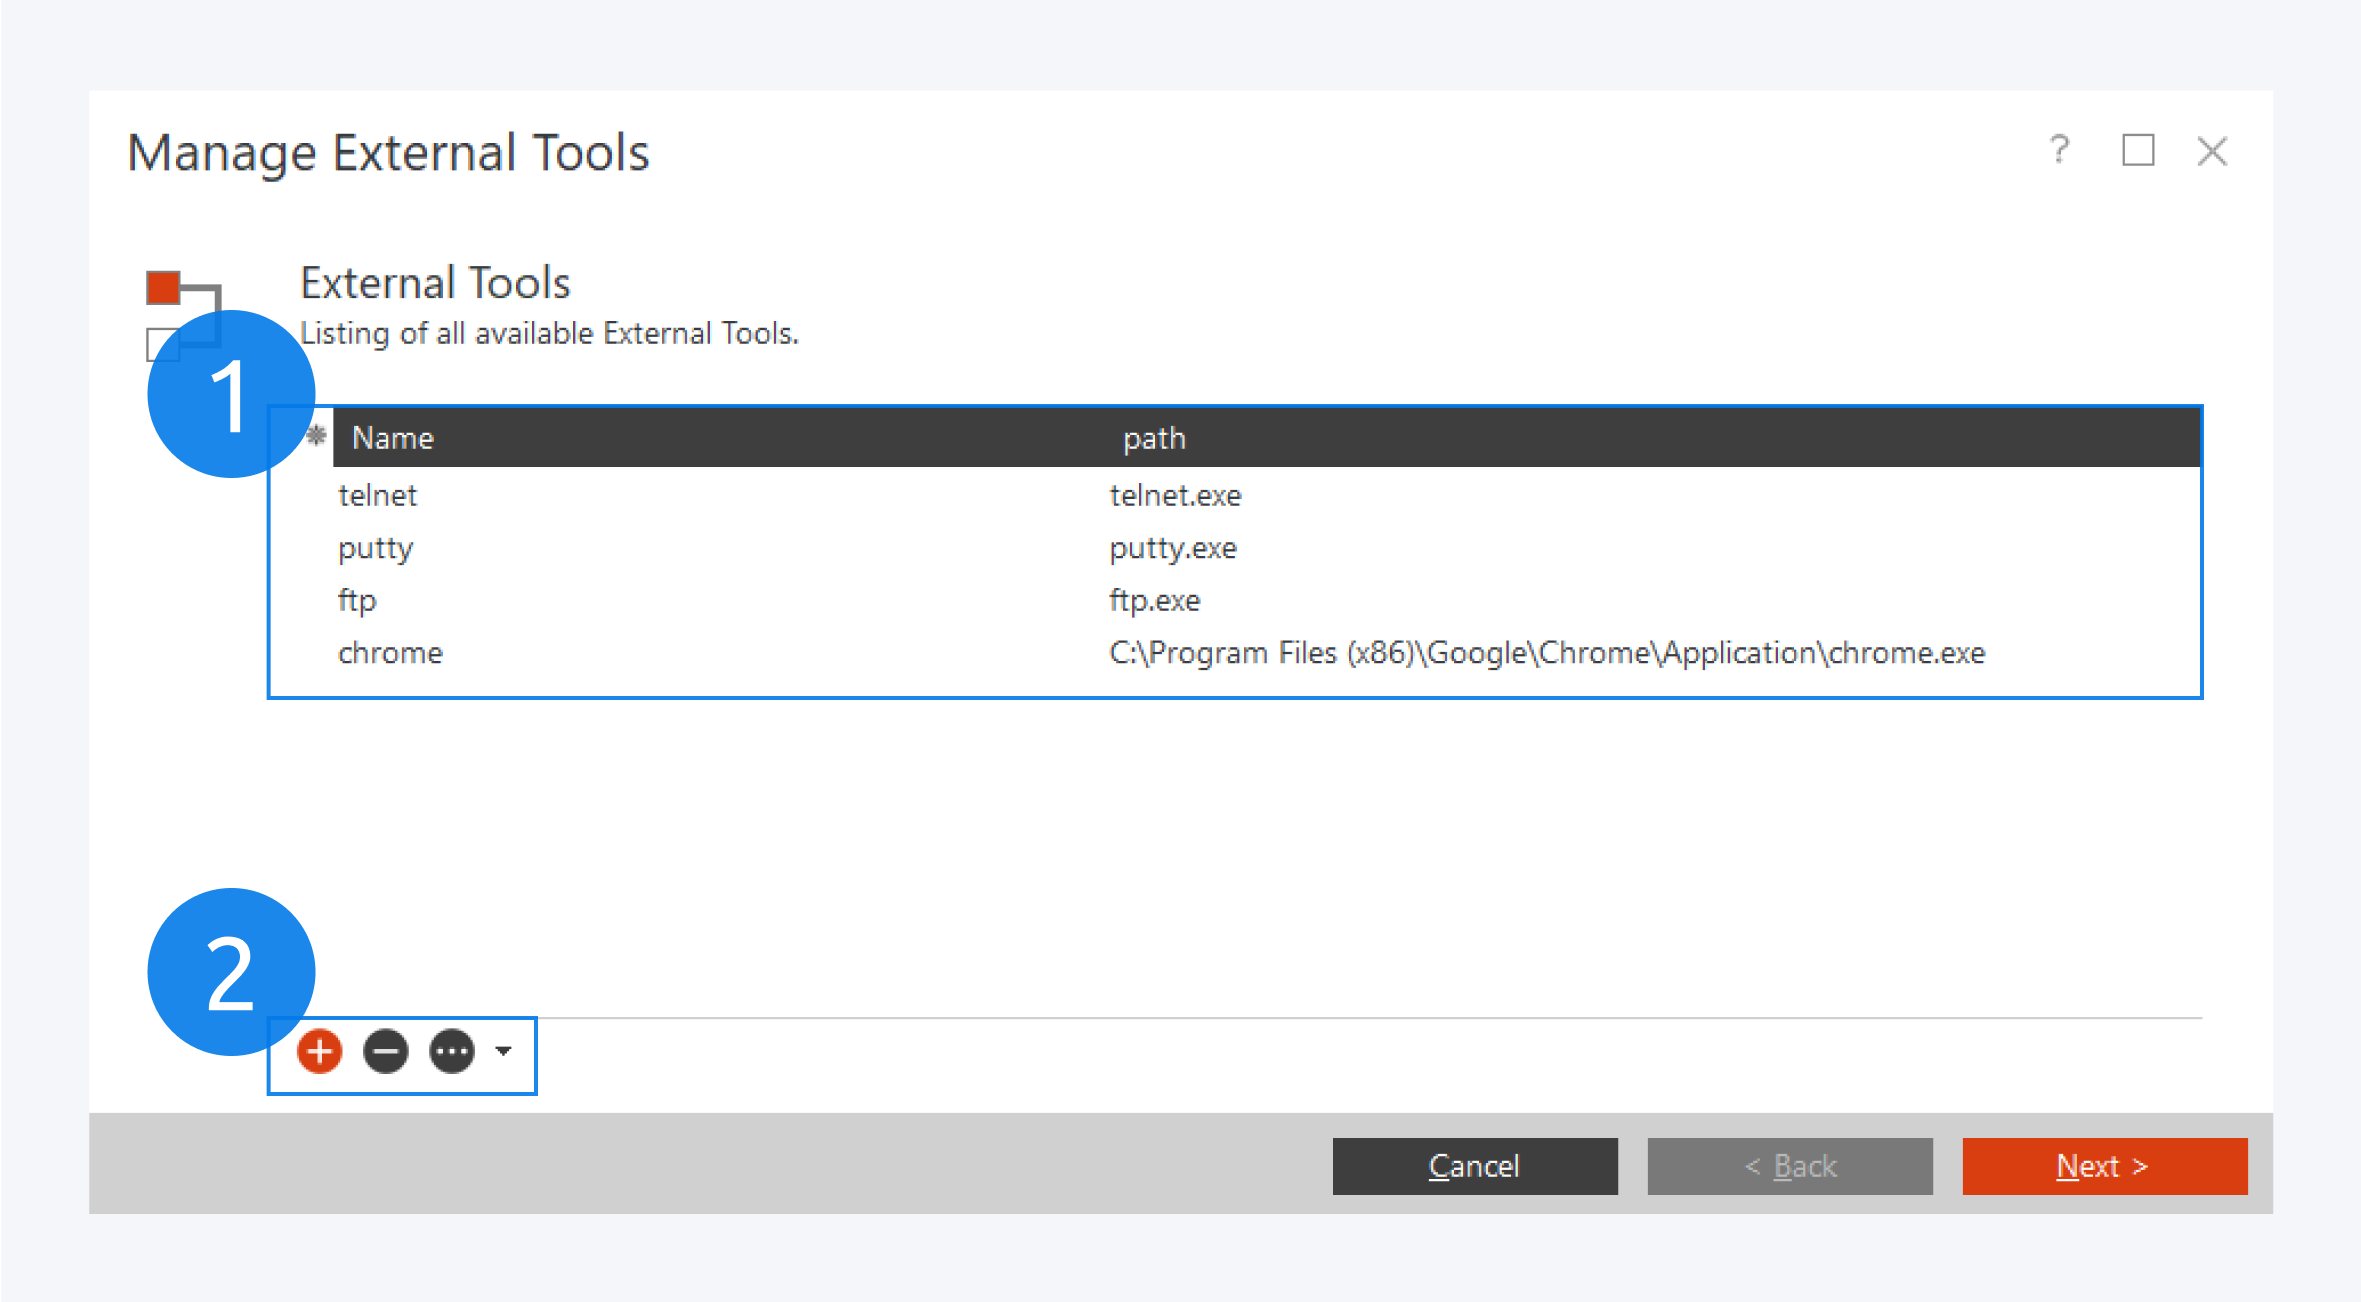2361x1302 pixels.
Task: Click the more options ellipsis icon
Action: click(452, 1051)
